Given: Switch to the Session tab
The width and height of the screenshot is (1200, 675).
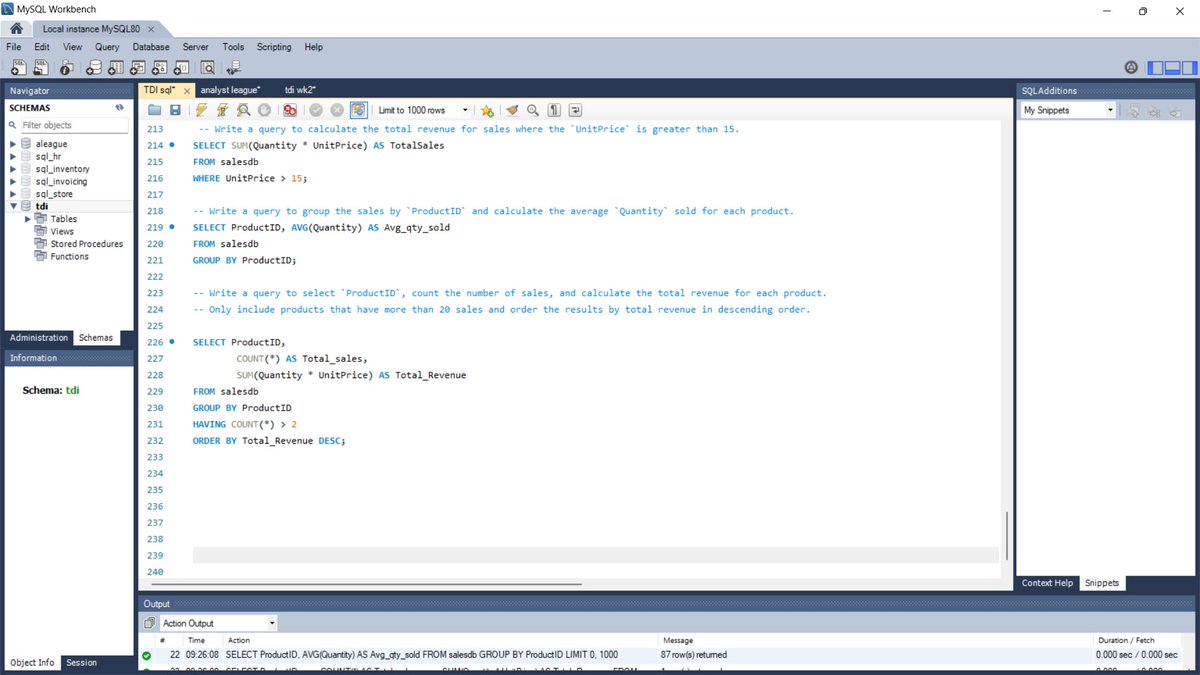Looking at the screenshot, I should coord(82,663).
